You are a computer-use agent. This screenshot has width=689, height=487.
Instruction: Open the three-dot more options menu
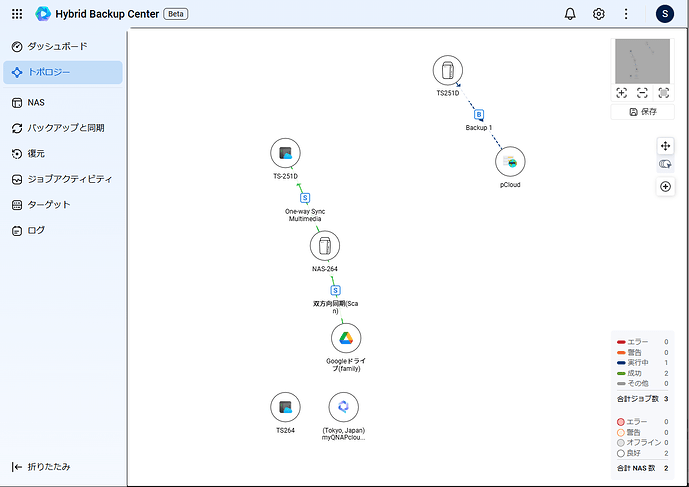(x=626, y=14)
